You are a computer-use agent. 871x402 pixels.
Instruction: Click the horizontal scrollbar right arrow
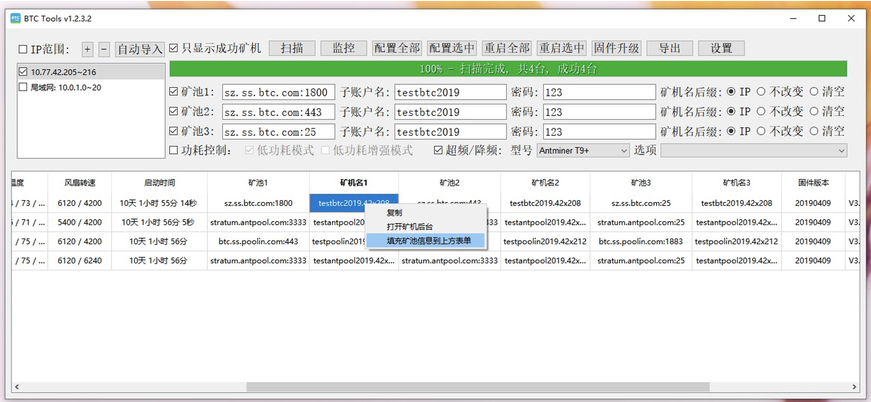(x=854, y=386)
